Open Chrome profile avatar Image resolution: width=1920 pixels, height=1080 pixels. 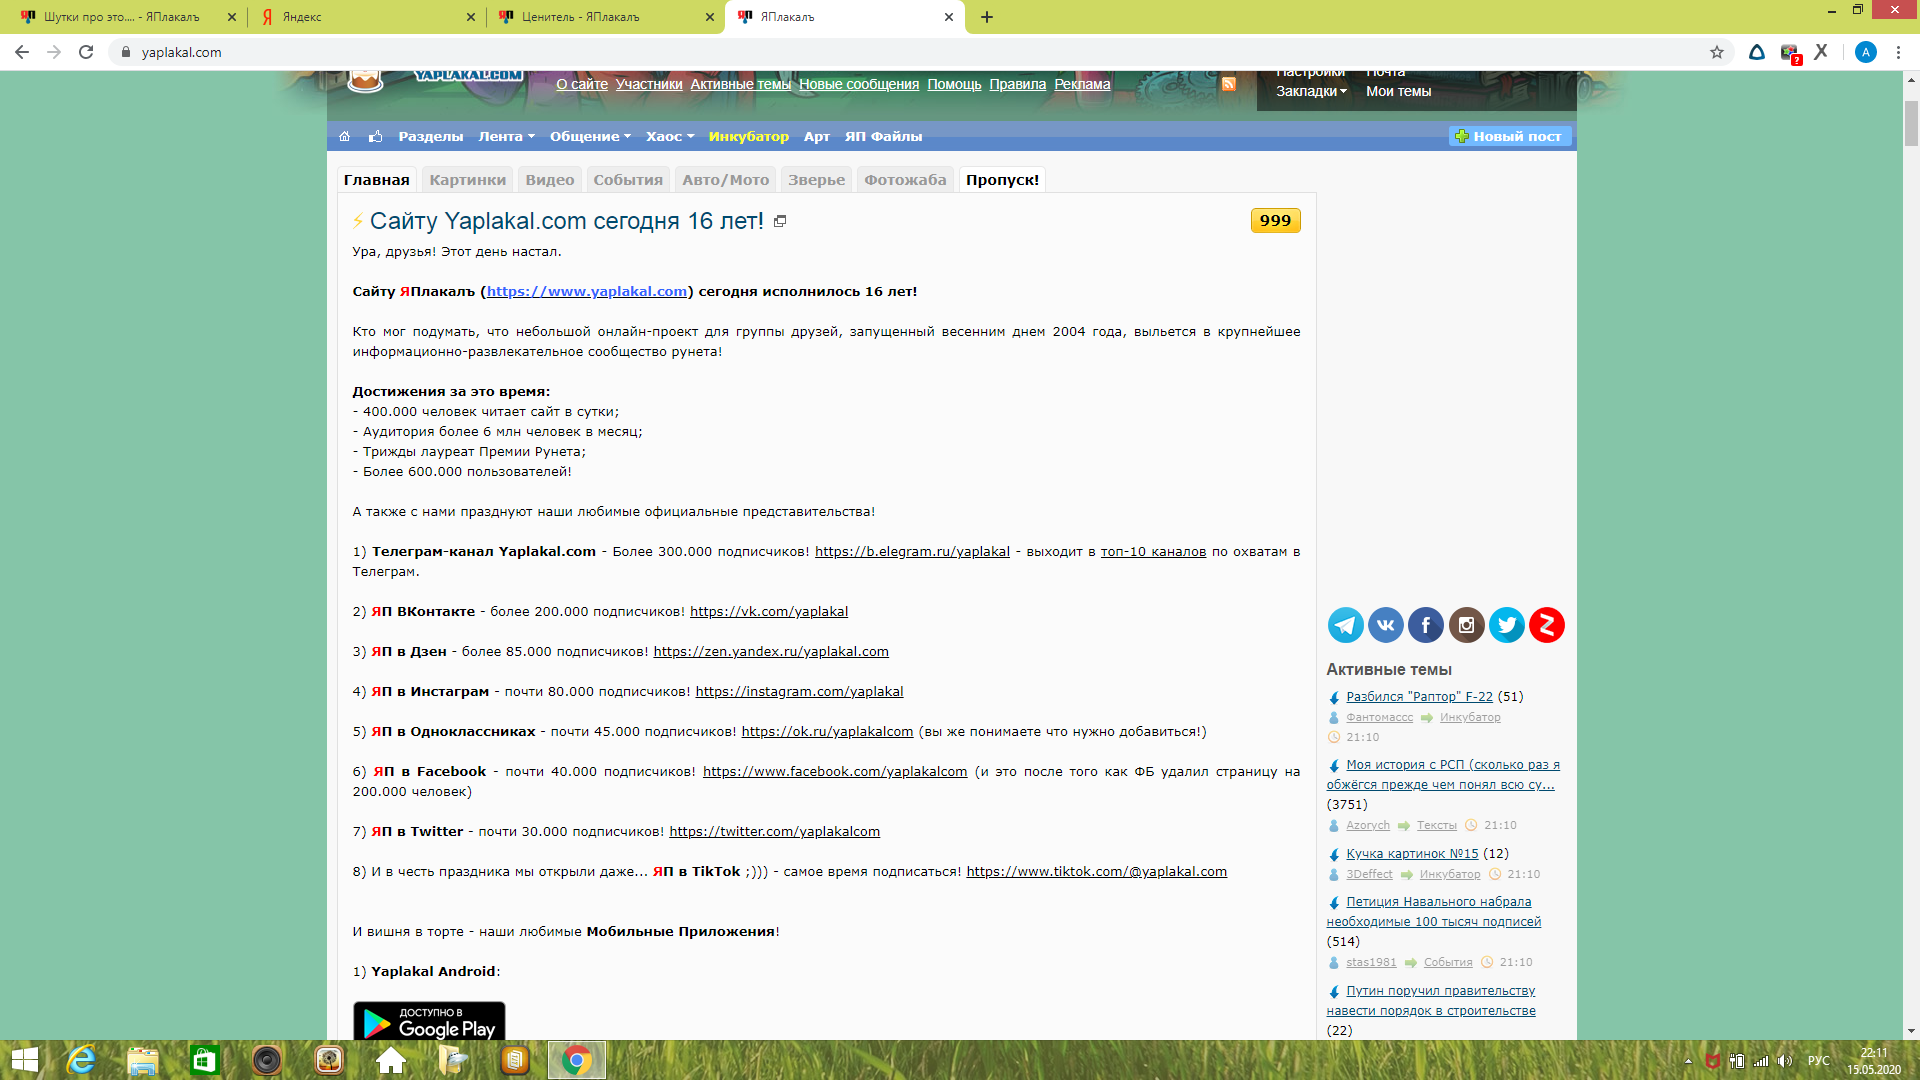click(1865, 52)
